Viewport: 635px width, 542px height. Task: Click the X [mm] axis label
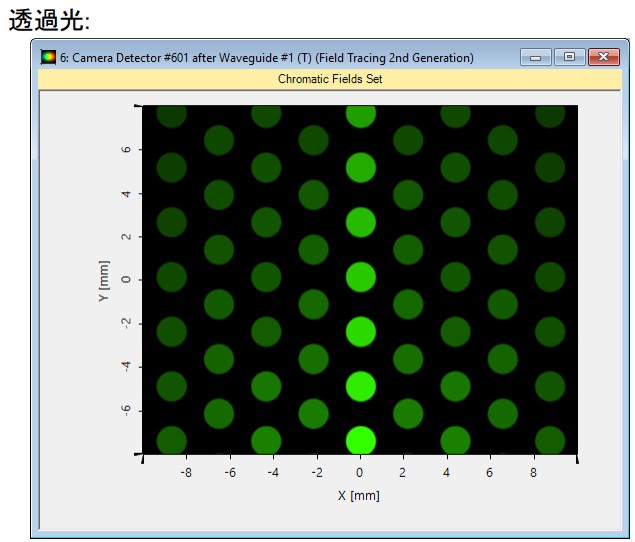359,496
